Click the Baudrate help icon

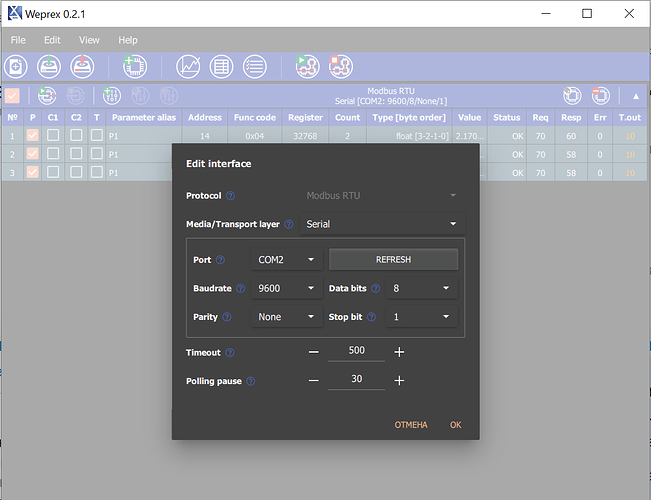[x=240, y=288]
